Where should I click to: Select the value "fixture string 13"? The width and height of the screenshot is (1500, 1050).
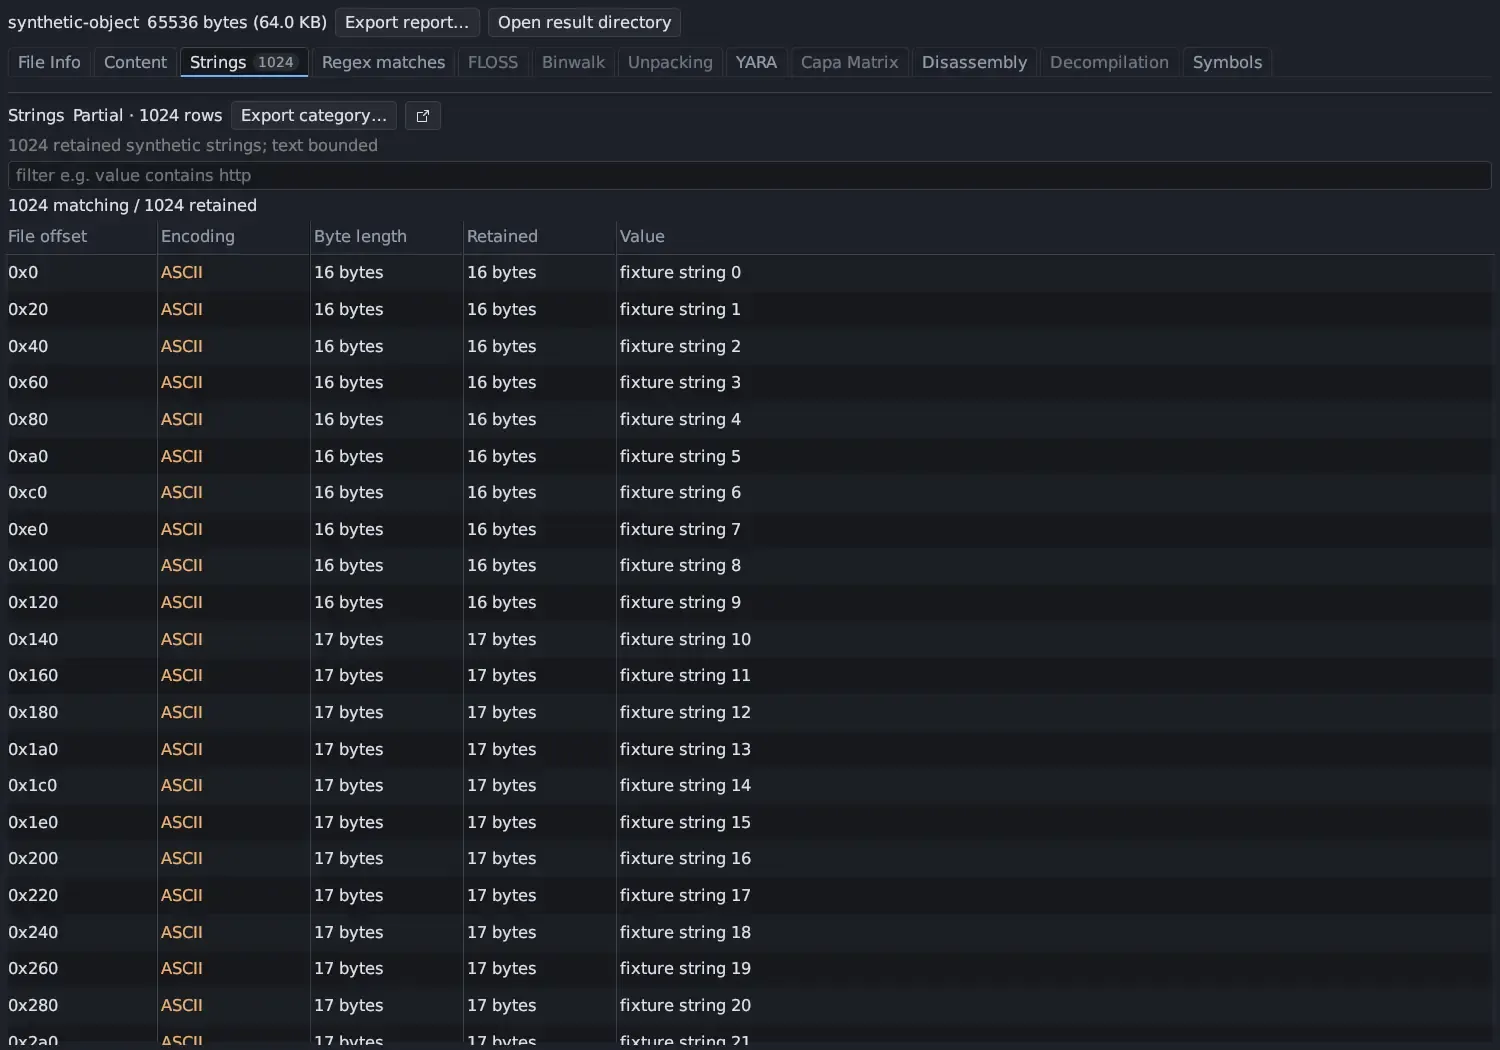(x=685, y=749)
